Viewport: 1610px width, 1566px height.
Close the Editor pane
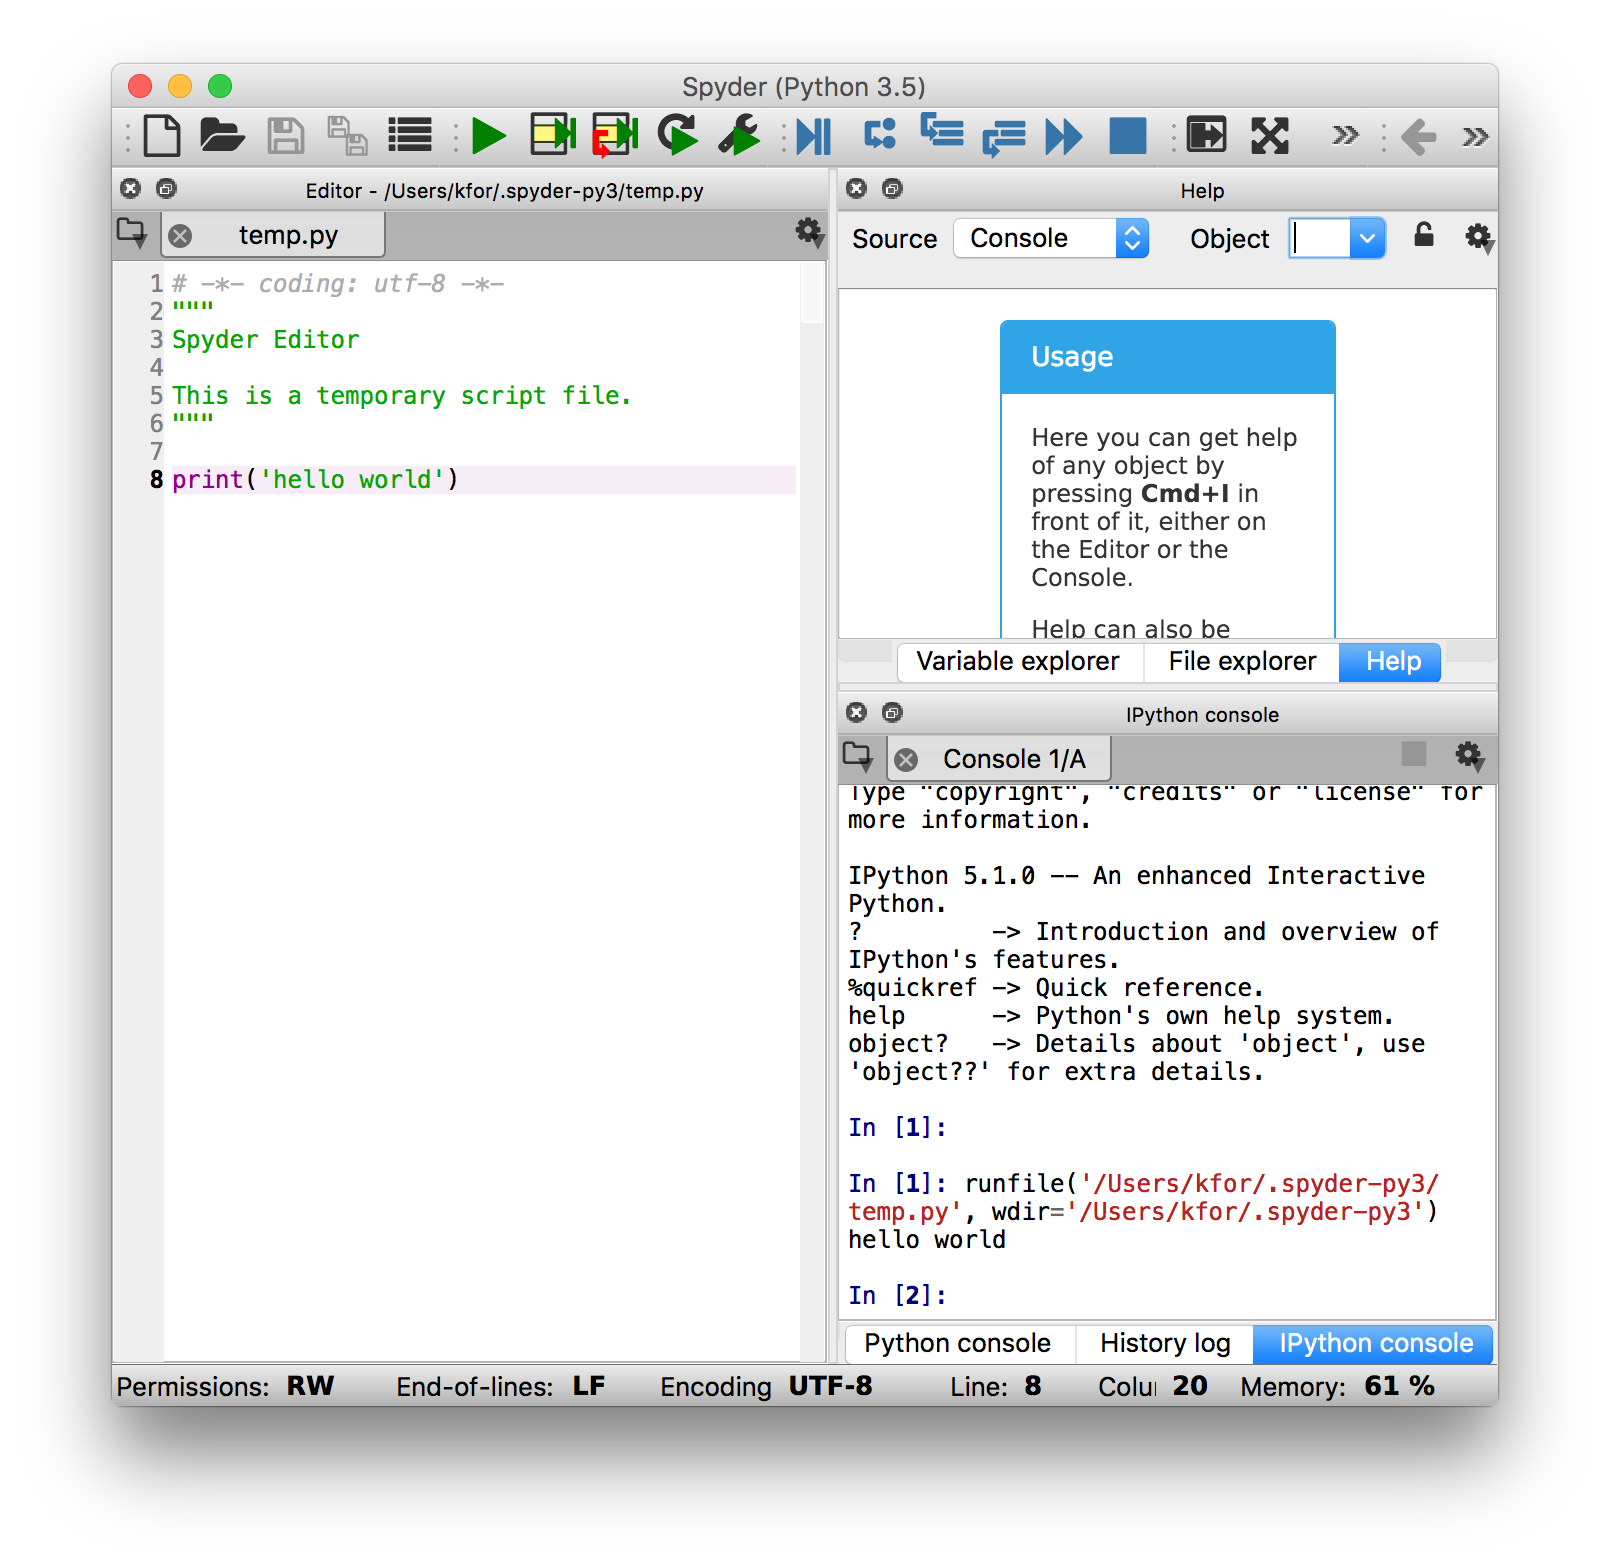131,188
